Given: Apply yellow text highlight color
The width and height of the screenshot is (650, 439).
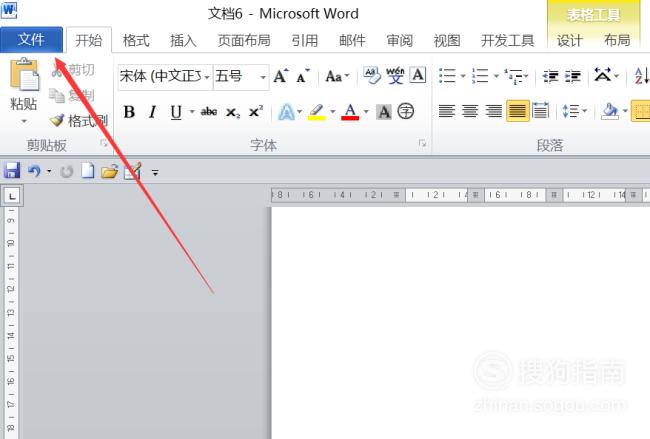Looking at the screenshot, I should pyautogui.click(x=317, y=112).
